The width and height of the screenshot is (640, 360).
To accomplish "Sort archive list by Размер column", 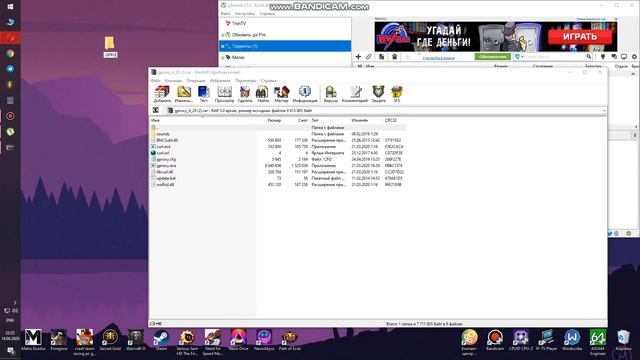I will coord(274,120).
